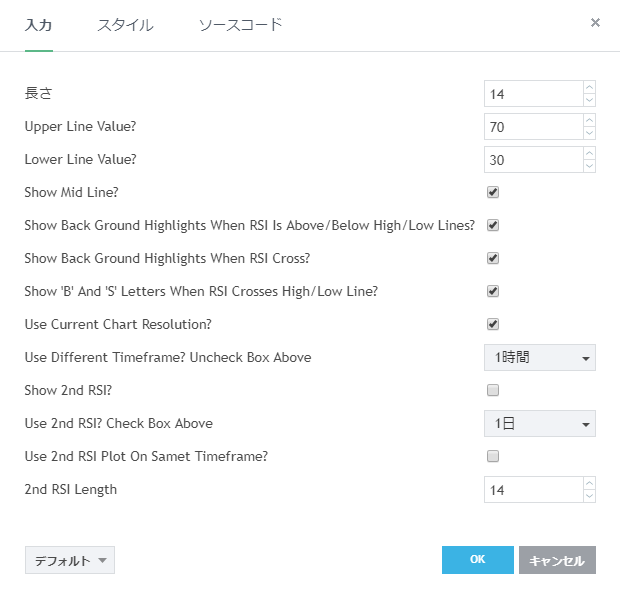620x597 pixels.
Task: Enable the Show 2nd RSI checkbox
Action: pos(493,390)
